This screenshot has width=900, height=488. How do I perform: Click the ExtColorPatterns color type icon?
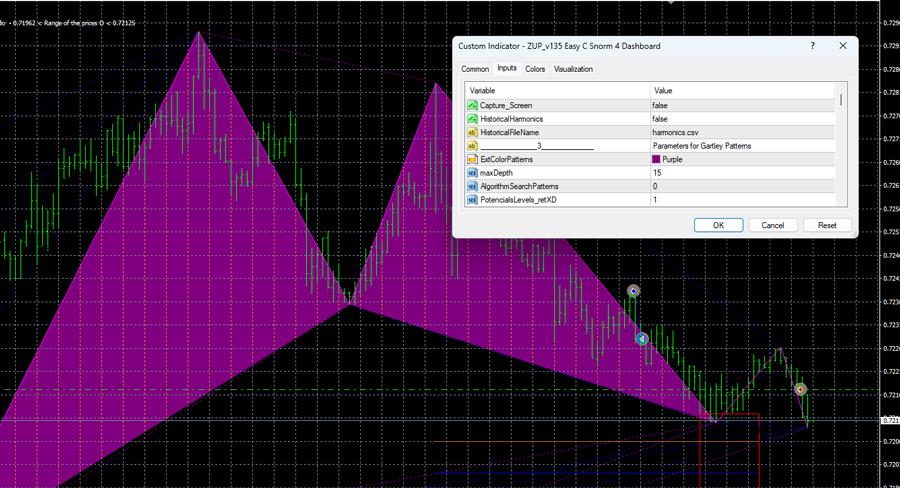(472, 160)
